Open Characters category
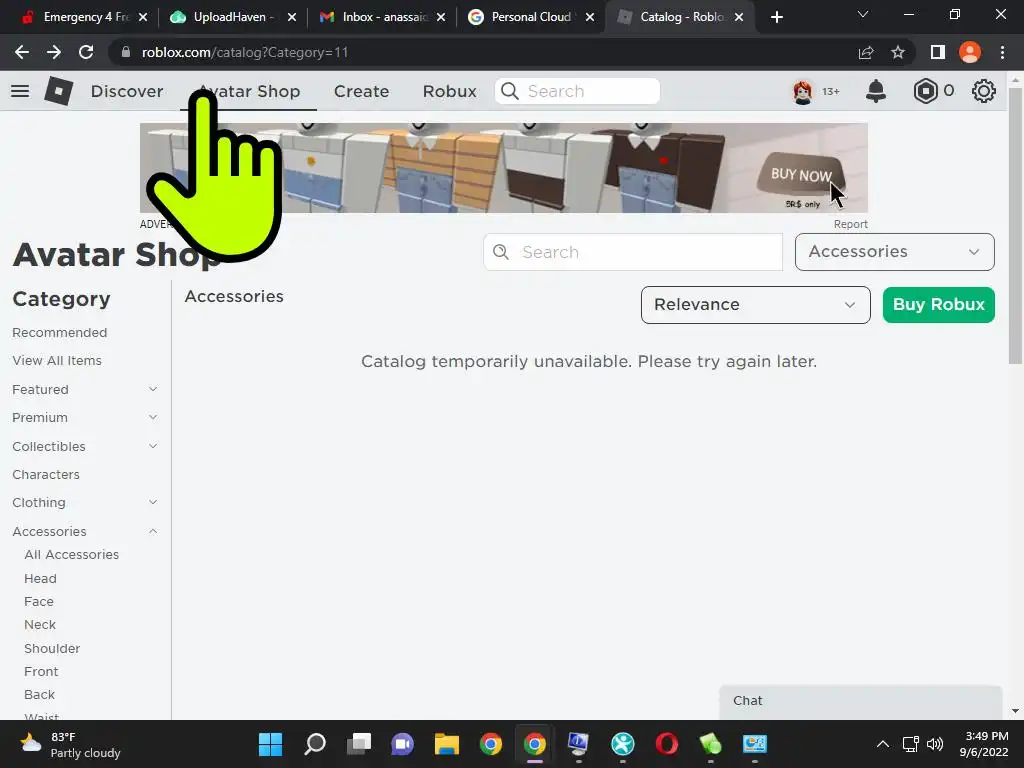Image resolution: width=1024 pixels, height=768 pixels. [46, 475]
